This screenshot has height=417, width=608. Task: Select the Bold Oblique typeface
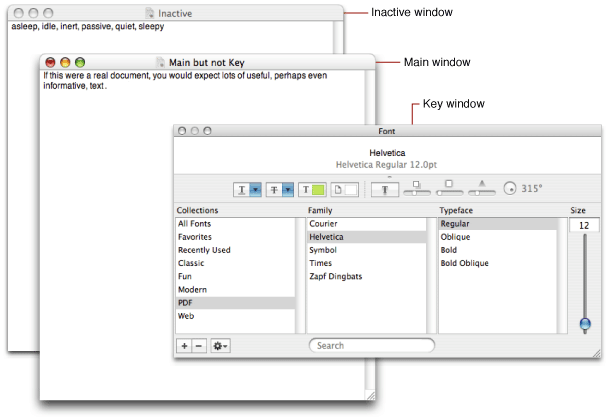tap(465, 264)
